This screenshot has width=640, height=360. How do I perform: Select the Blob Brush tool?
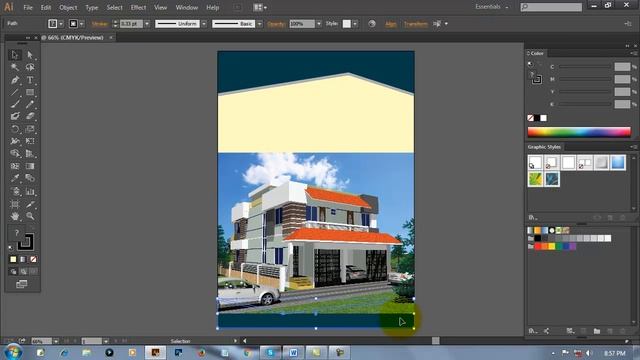coord(15,116)
